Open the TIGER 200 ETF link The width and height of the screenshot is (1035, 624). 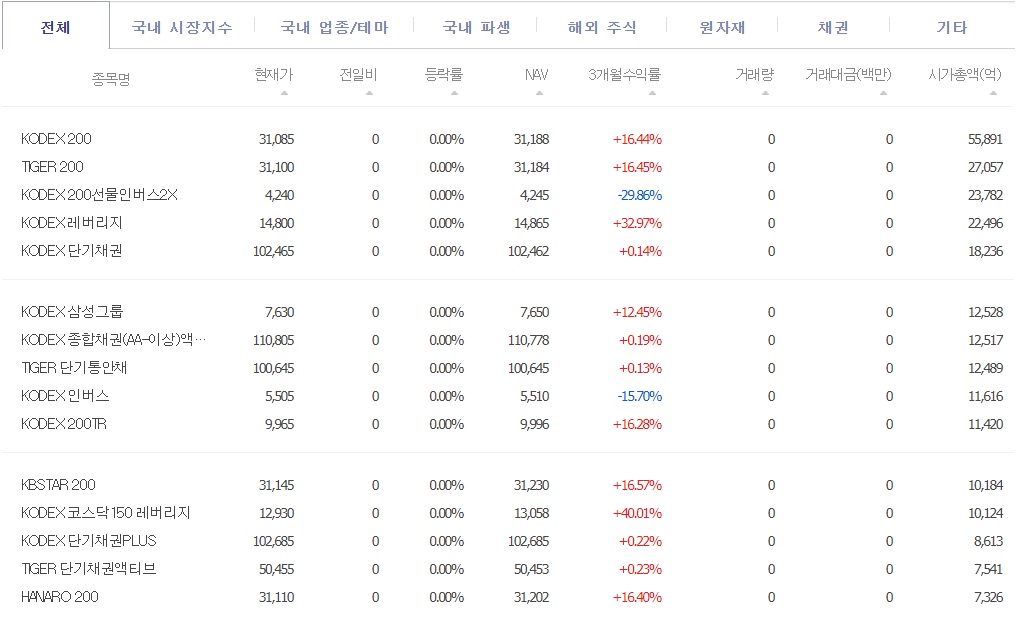point(52,167)
